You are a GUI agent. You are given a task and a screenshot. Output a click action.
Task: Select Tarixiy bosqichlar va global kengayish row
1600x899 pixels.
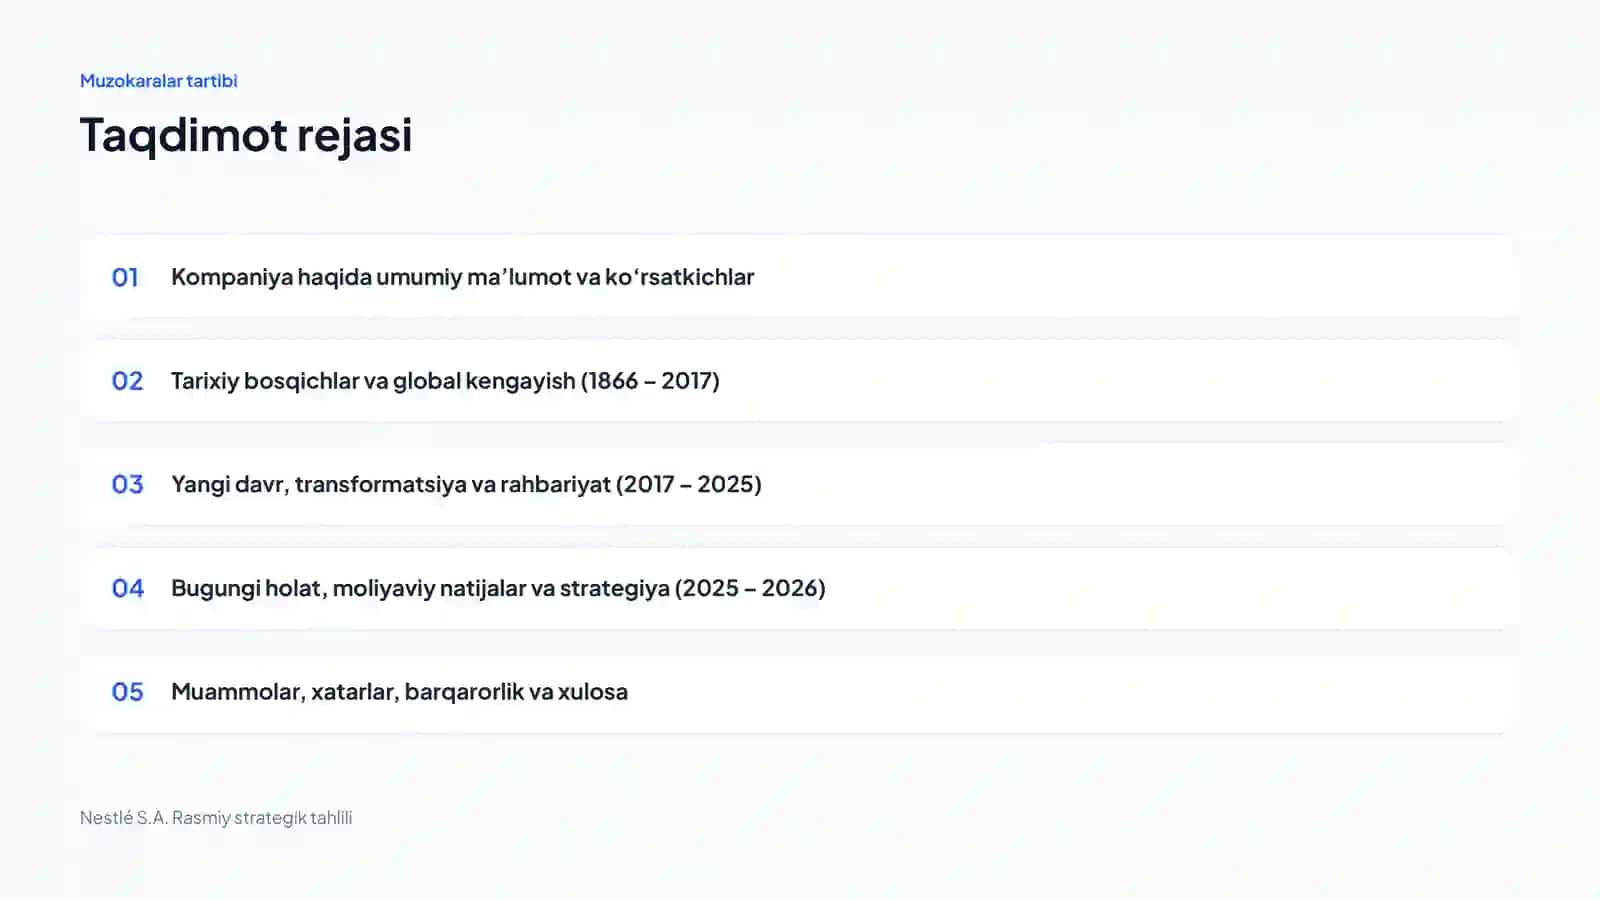point(800,381)
